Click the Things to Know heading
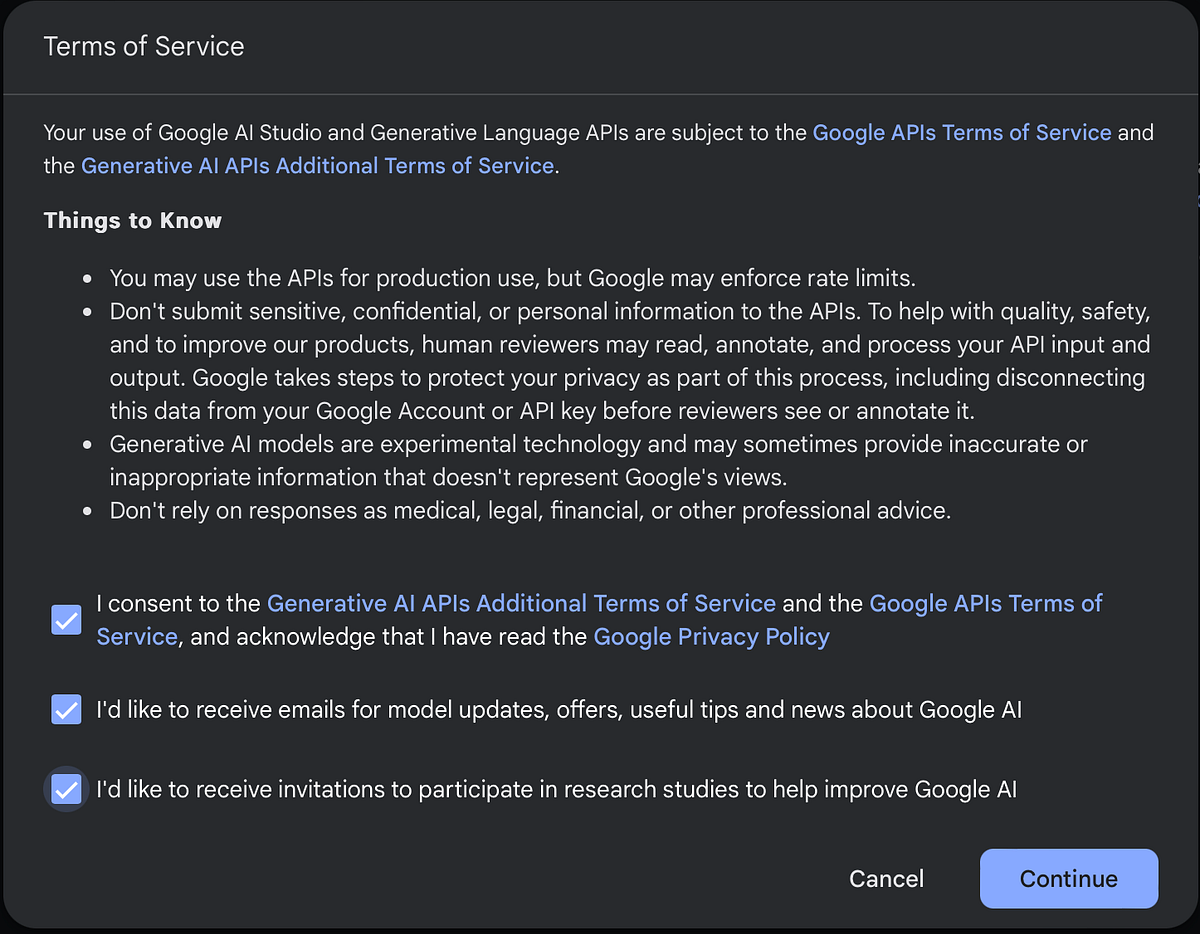The image size is (1200, 934). click(x=132, y=220)
